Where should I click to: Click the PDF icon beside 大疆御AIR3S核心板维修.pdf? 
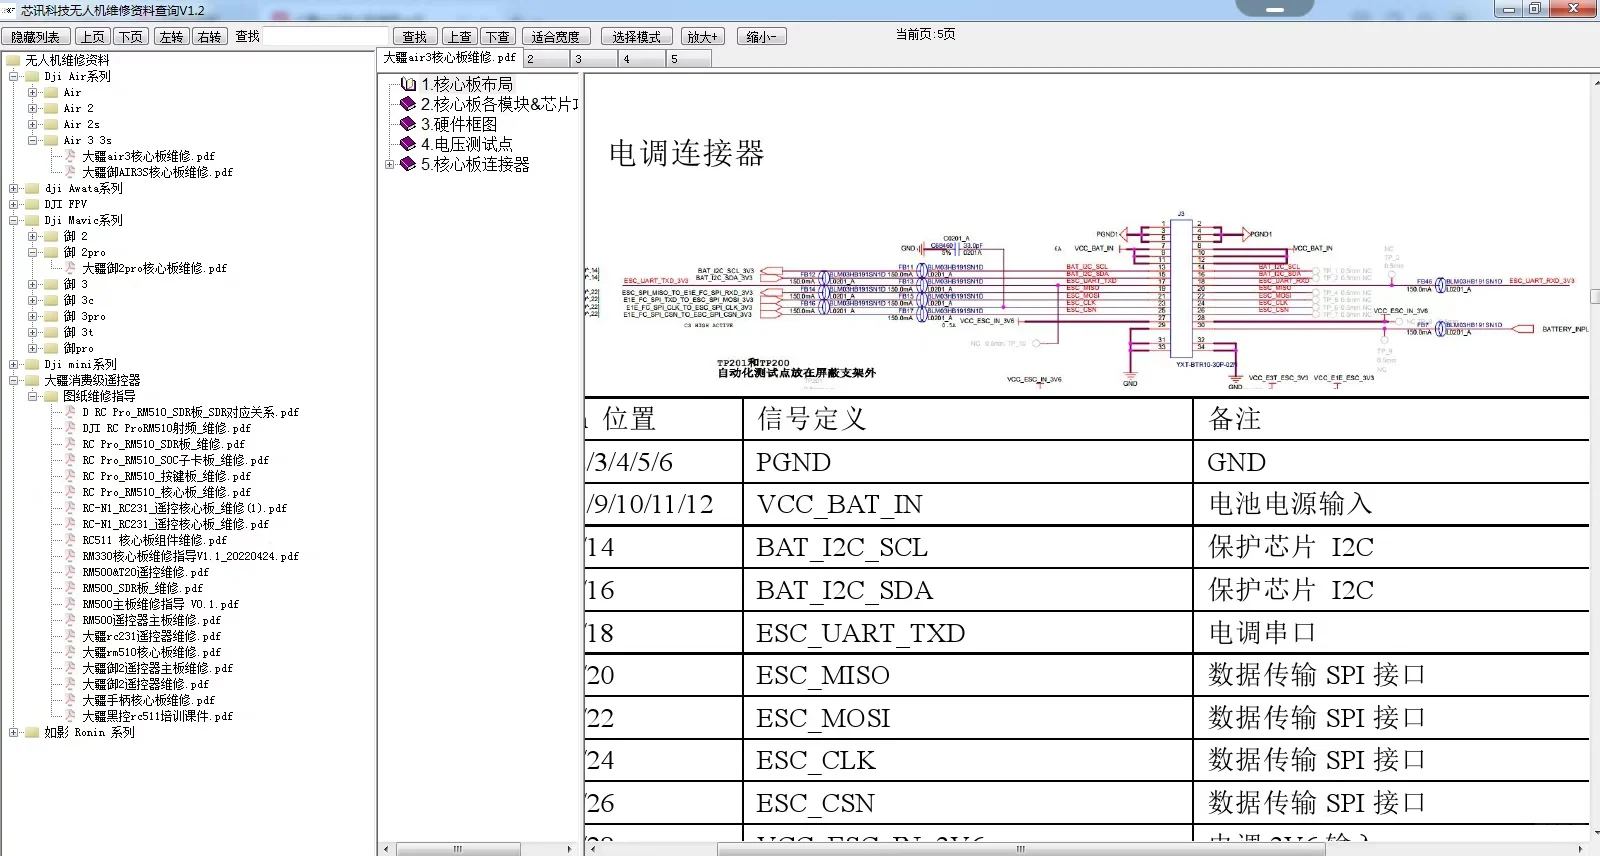(71, 172)
